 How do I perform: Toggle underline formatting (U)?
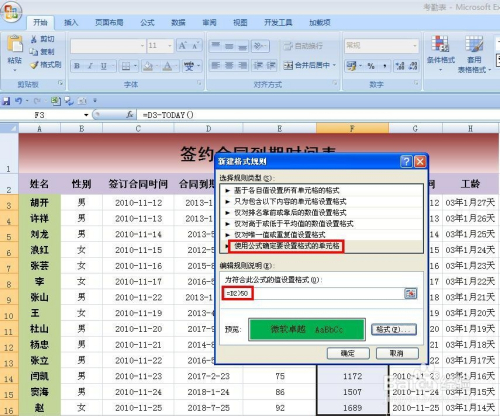[104, 66]
